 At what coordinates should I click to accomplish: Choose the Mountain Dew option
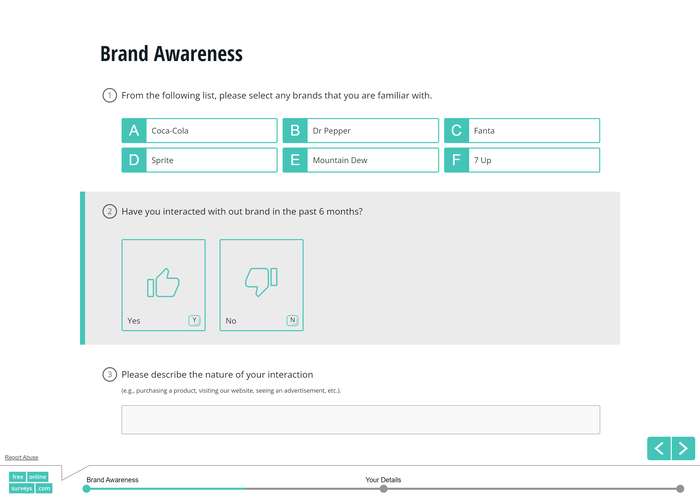tap(372, 160)
